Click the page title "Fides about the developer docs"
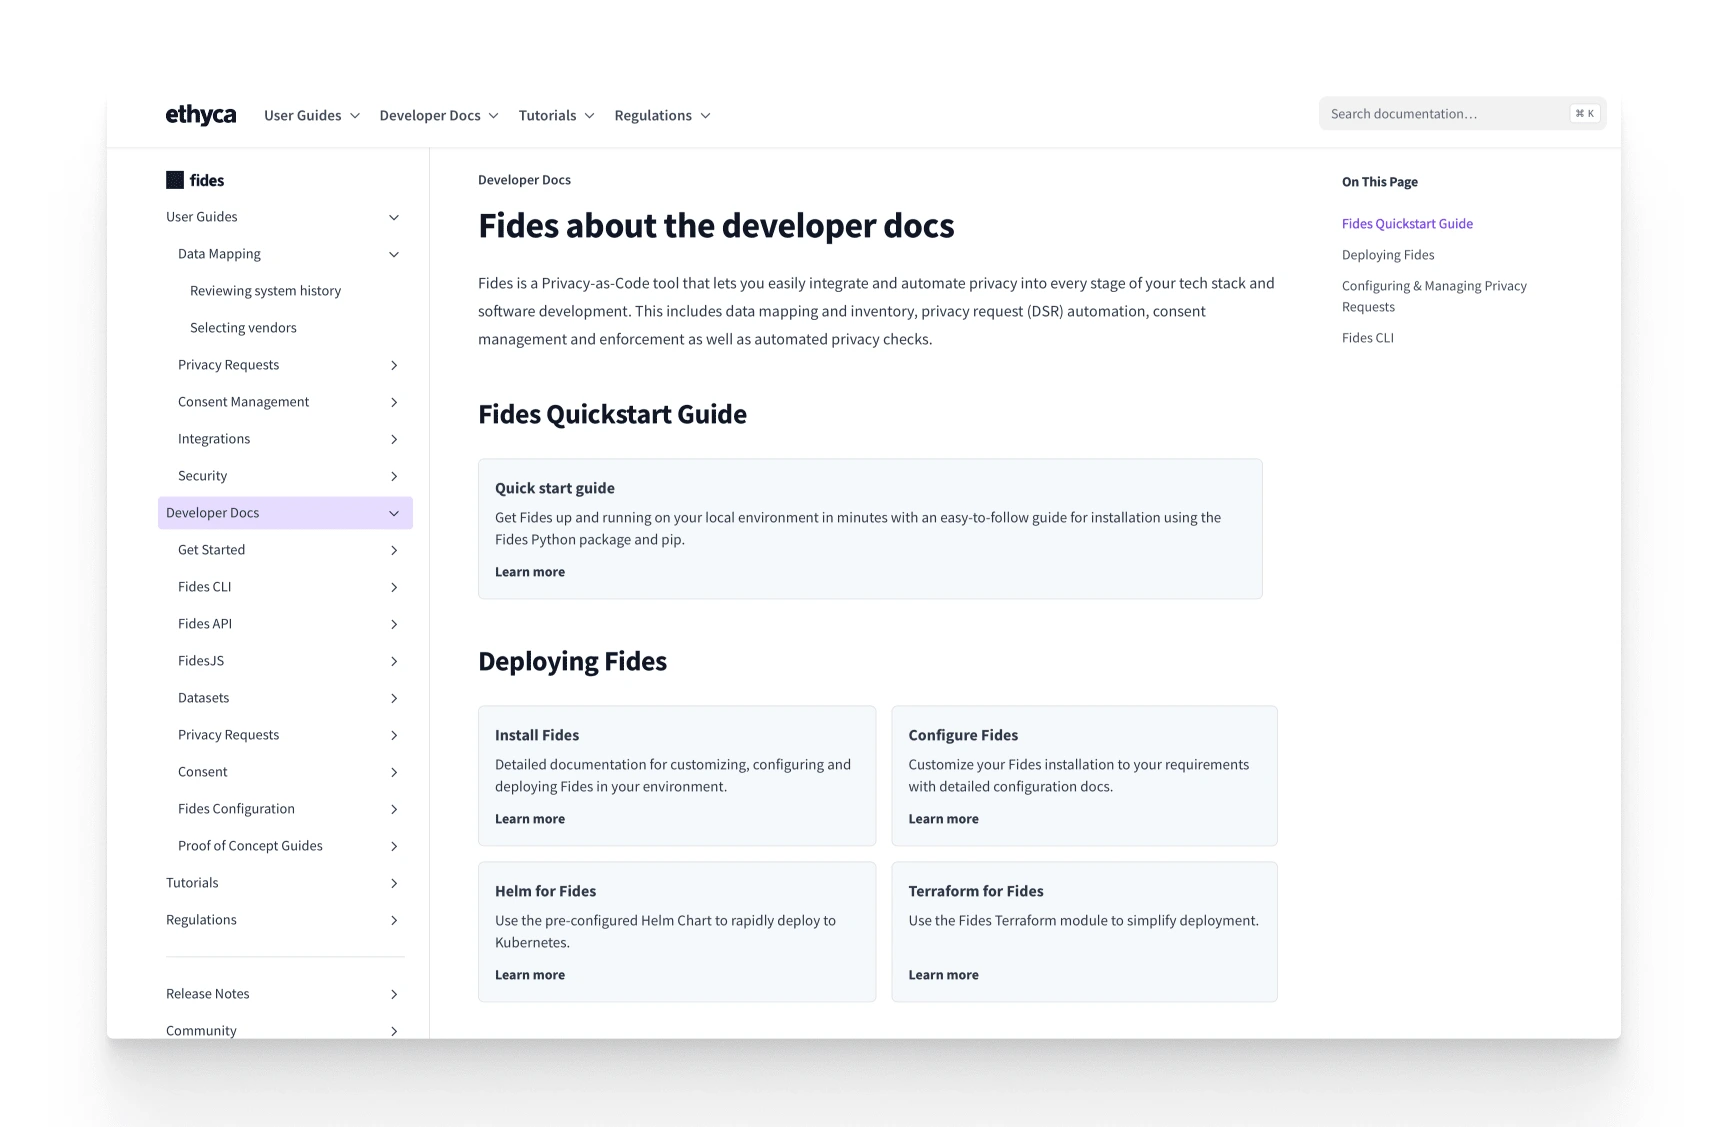Viewport: 1728px width, 1127px height. pyautogui.click(x=716, y=226)
